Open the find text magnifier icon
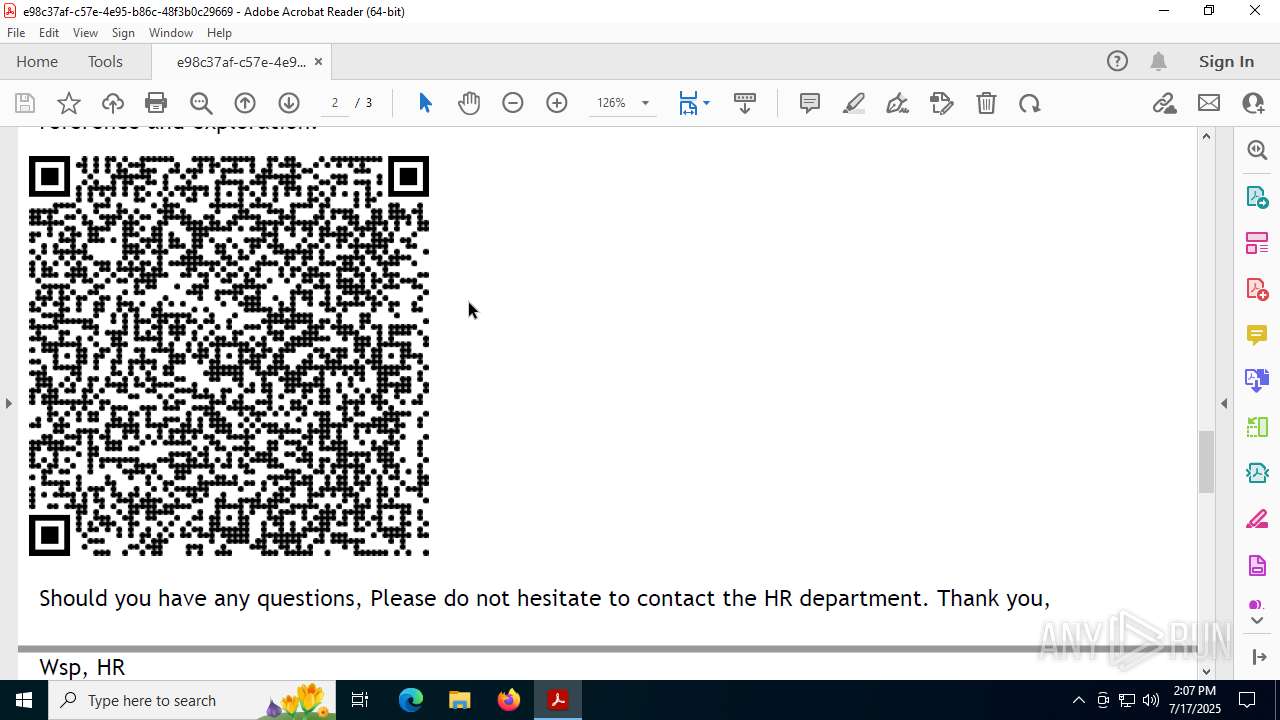This screenshot has height=720, width=1280. [x=201, y=103]
